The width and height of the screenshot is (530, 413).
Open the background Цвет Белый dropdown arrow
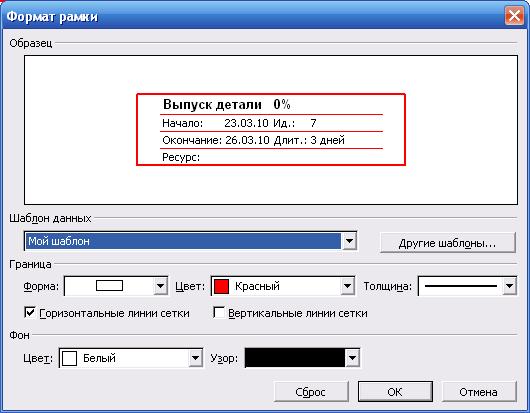point(195,358)
